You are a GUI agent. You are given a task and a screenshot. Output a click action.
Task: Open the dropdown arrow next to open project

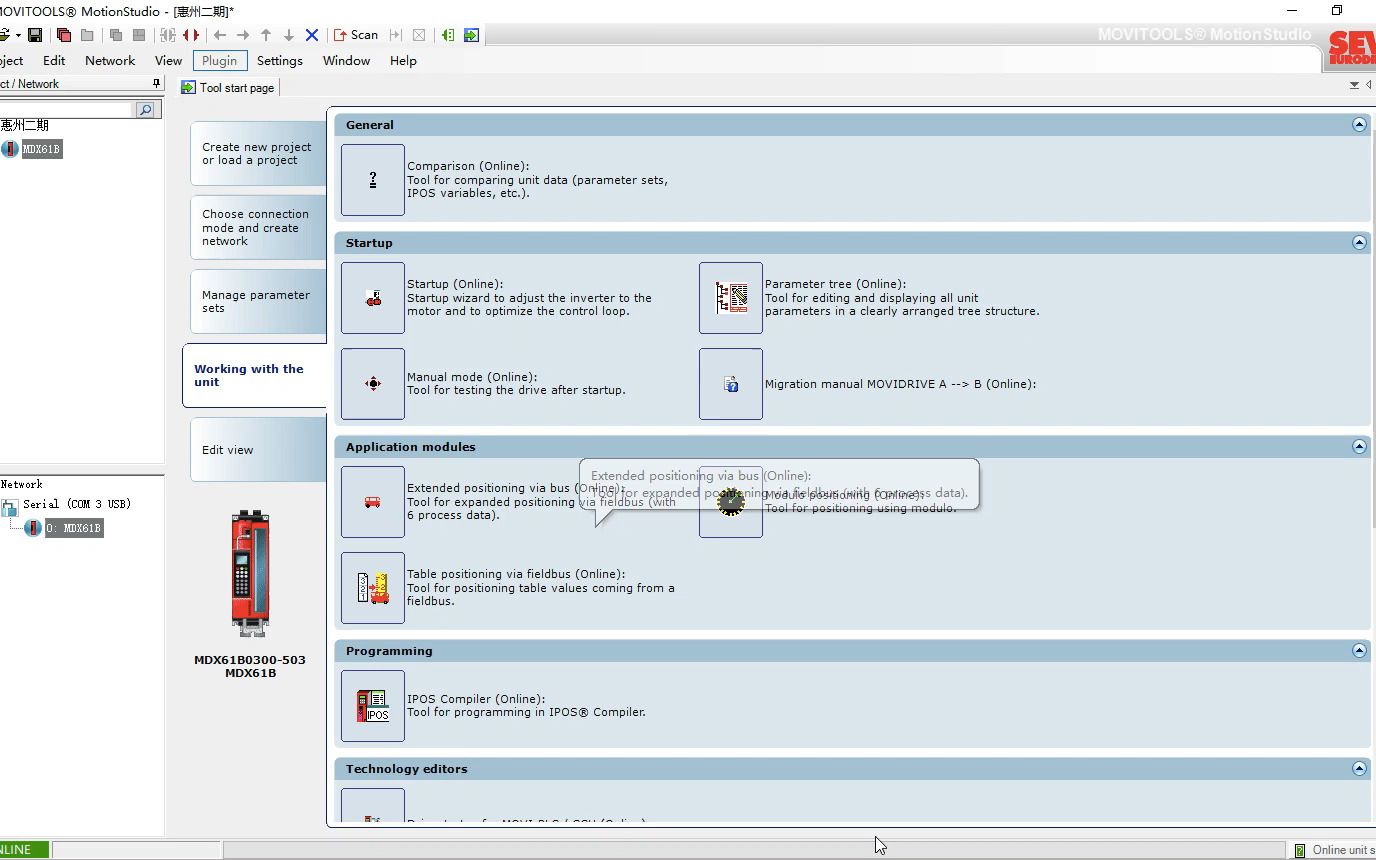tap(17, 35)
